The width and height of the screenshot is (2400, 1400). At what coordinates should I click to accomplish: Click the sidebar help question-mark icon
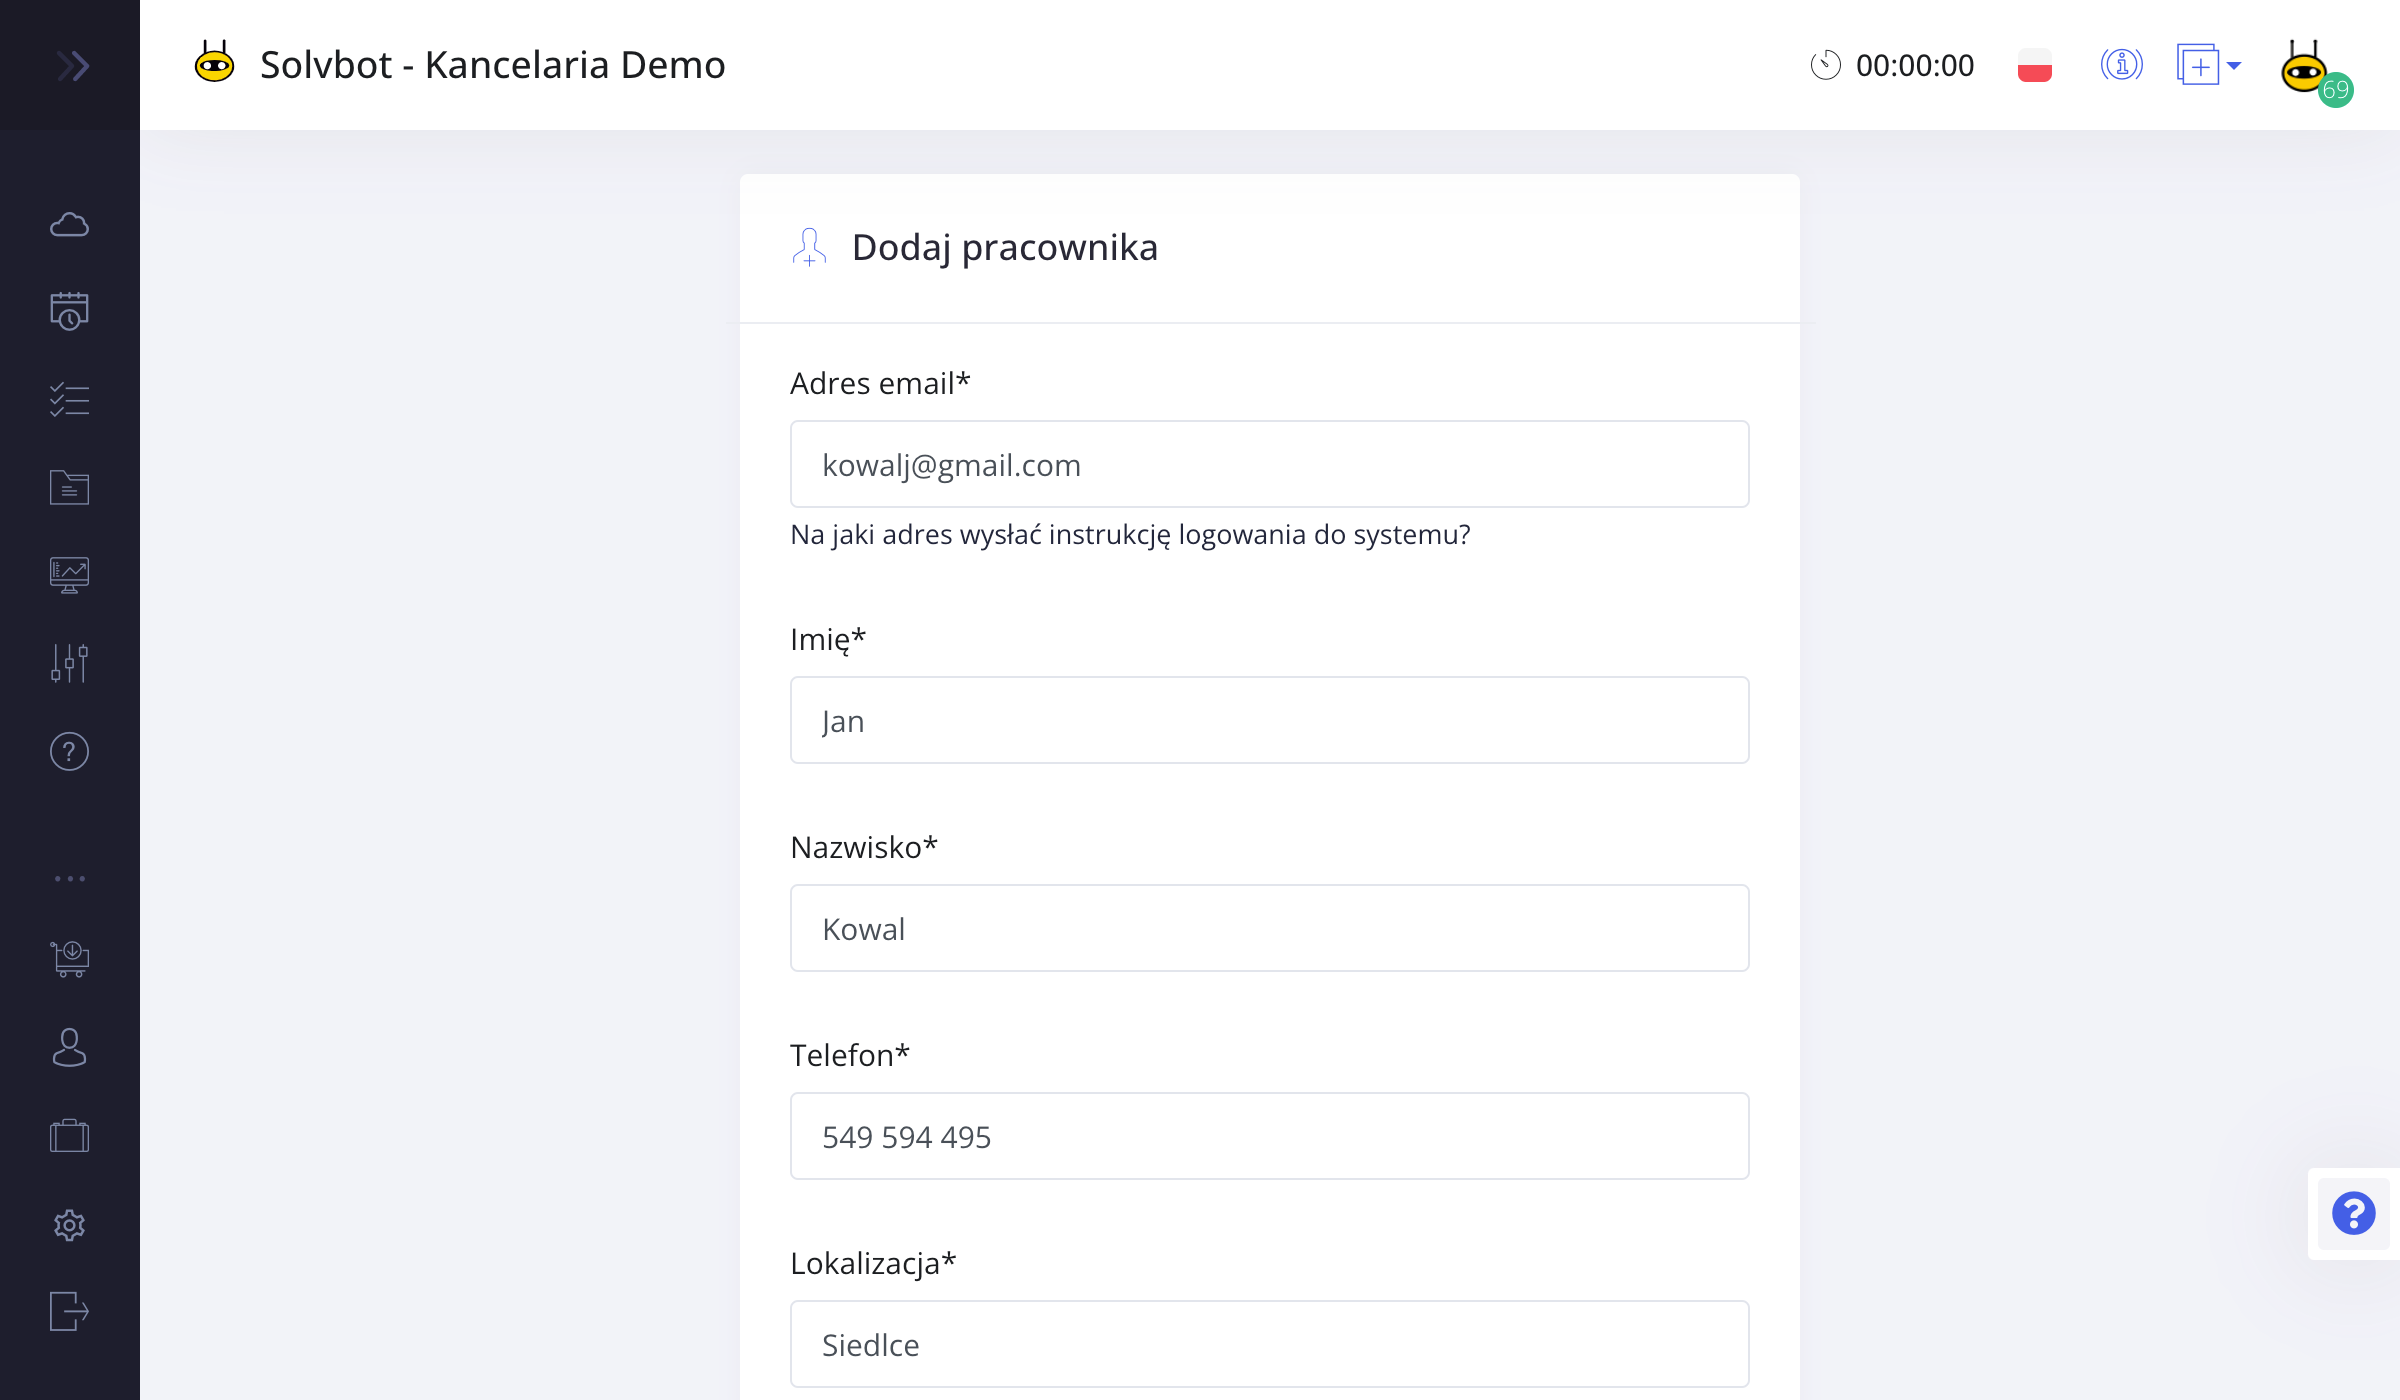[x=69, y=751]
